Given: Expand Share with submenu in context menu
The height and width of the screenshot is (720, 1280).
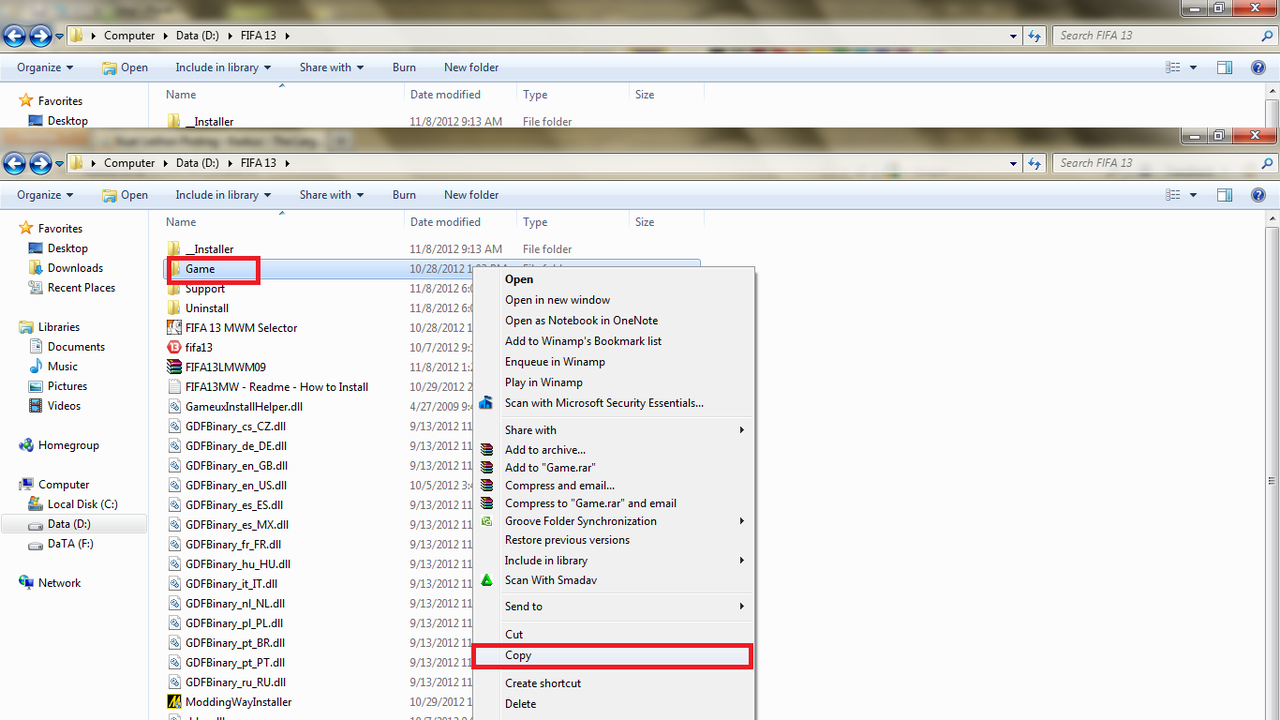Looking at the screenshot, I should tap(612, 430).
